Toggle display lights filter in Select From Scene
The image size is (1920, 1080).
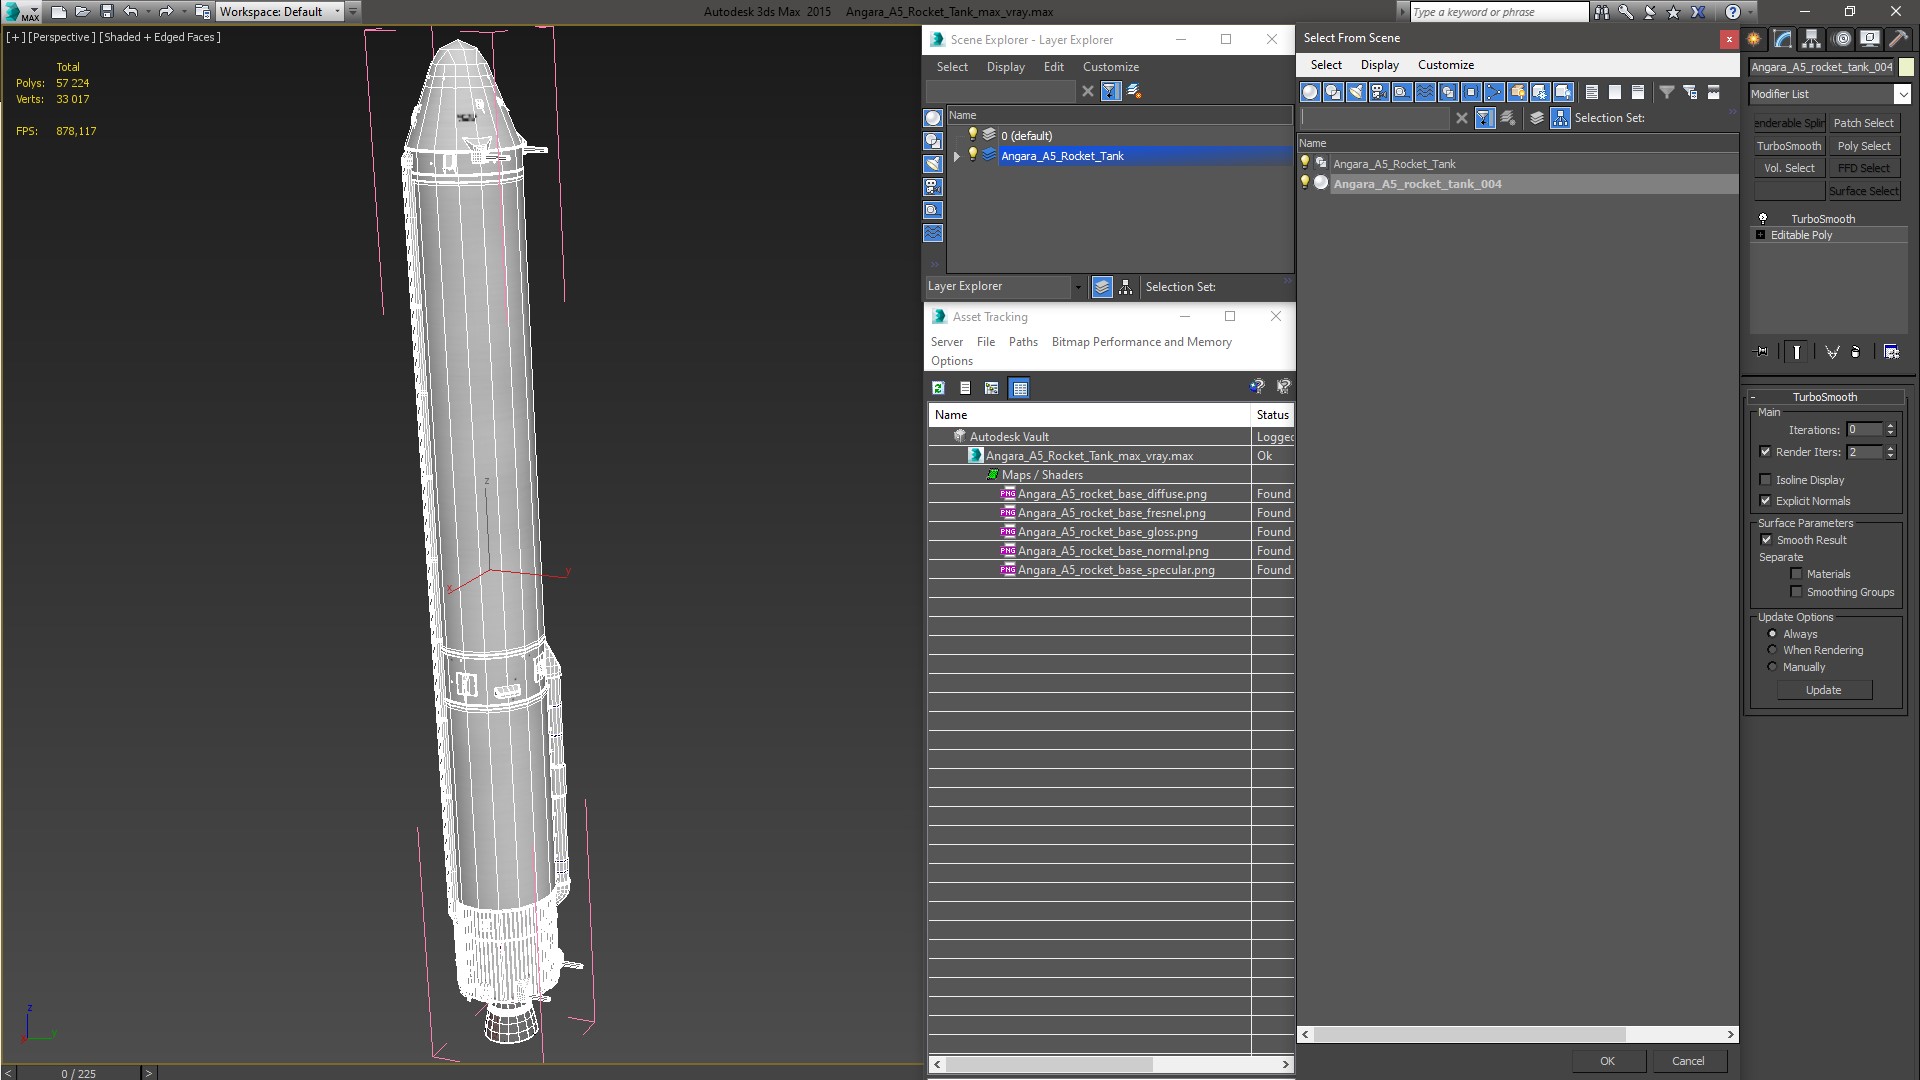coord(1356,92)
